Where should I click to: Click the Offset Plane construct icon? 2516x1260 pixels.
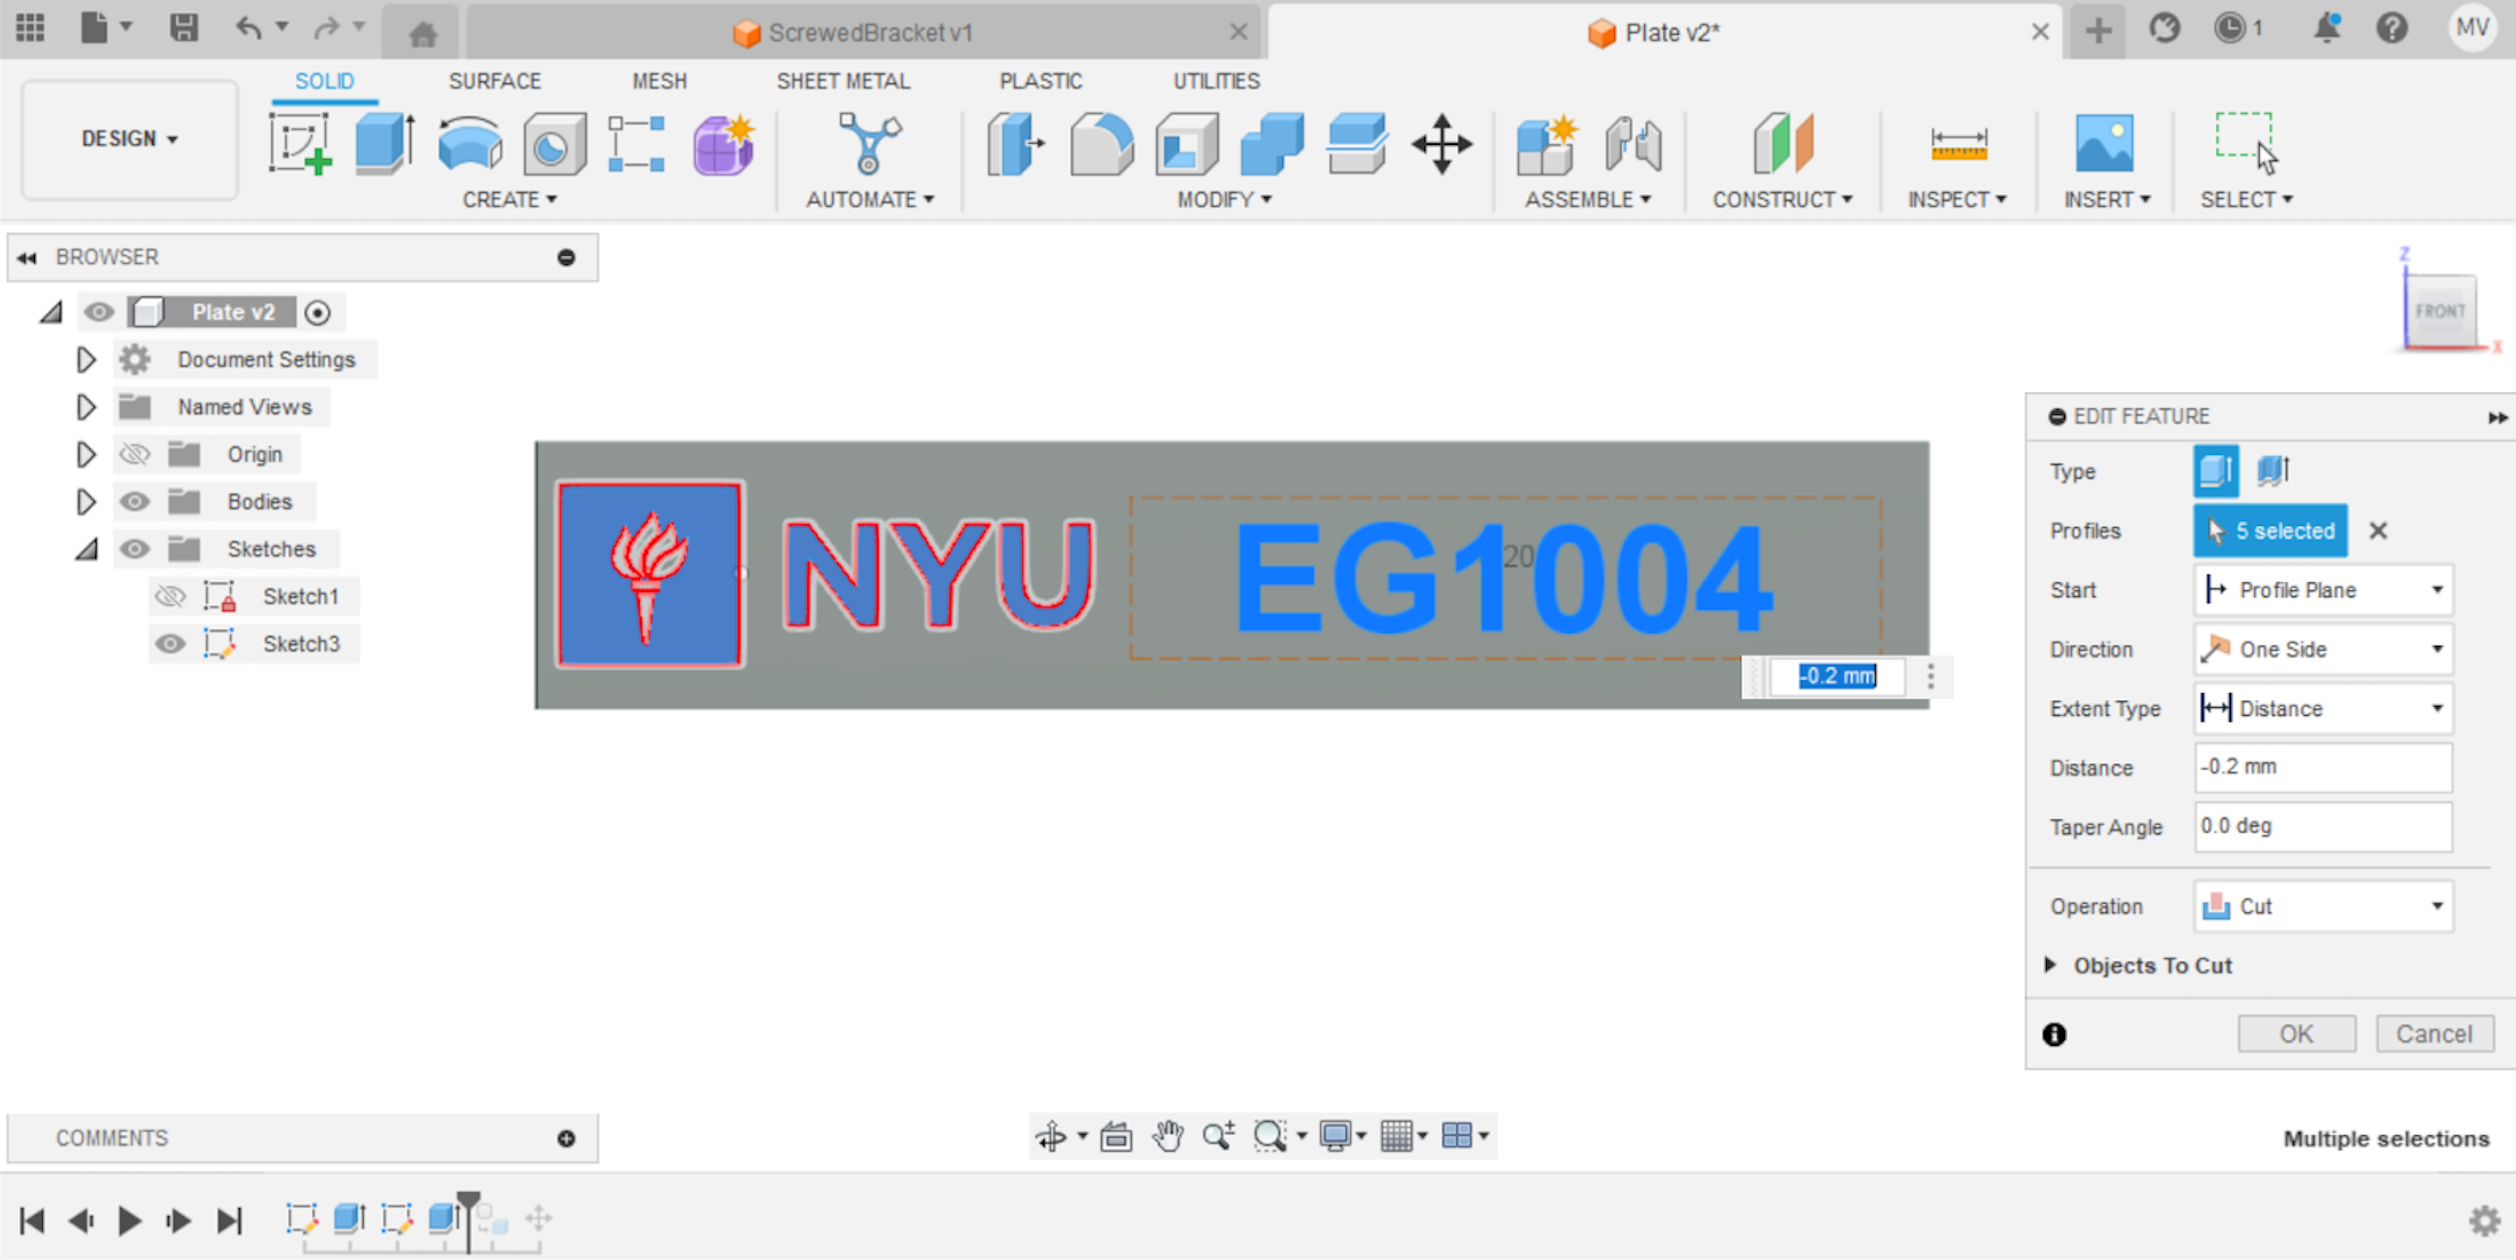point(1783,144)
